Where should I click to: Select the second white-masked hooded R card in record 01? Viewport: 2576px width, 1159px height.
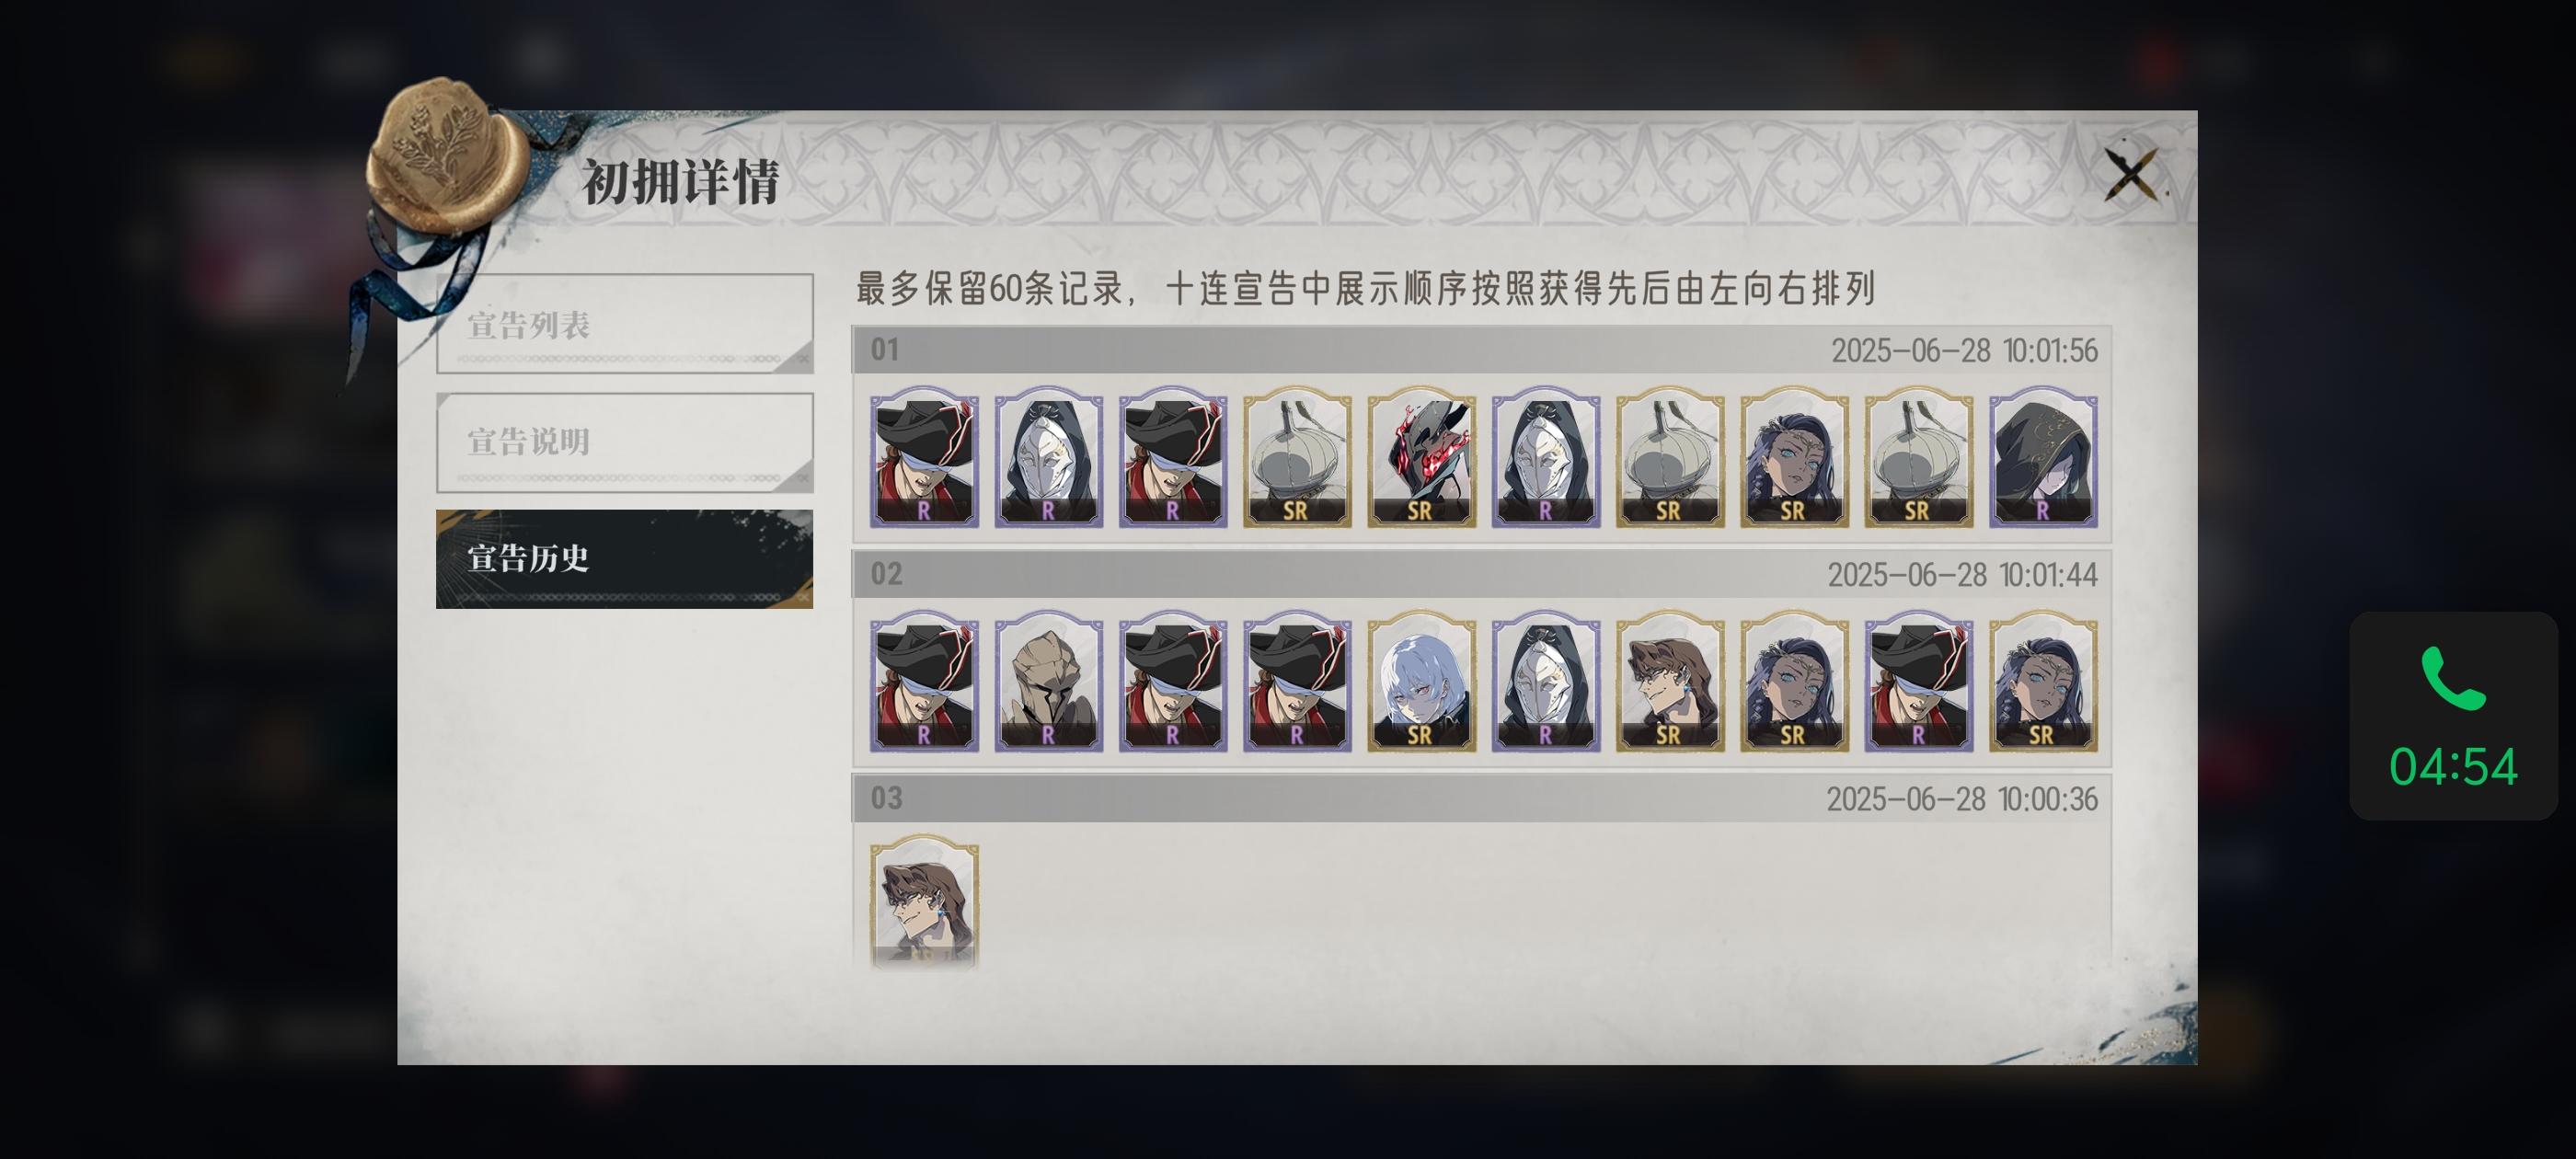pyautogui.click(x=1546, y=457)
